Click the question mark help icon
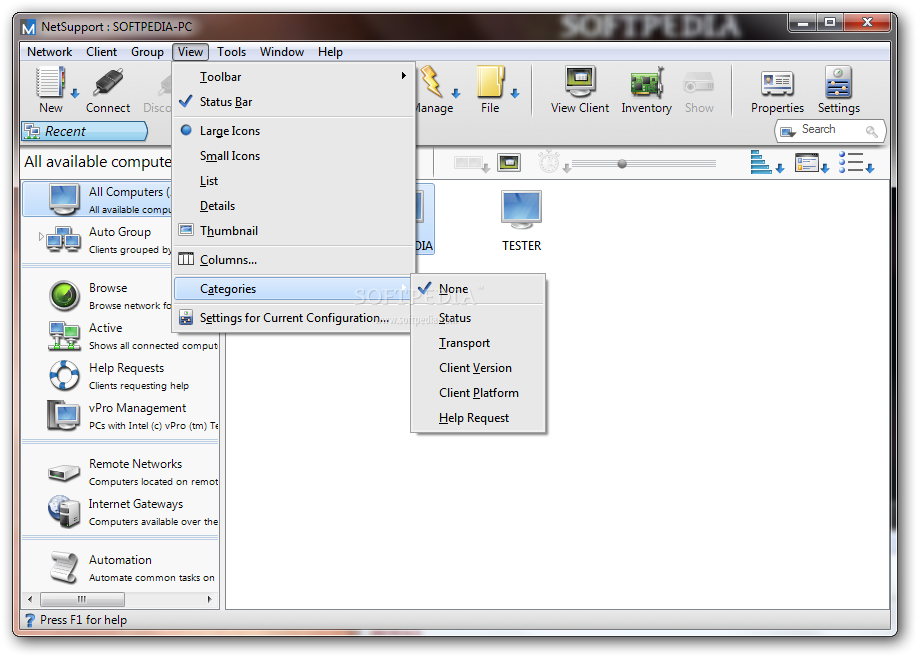The image size is (918, 657). click(30, 620)
